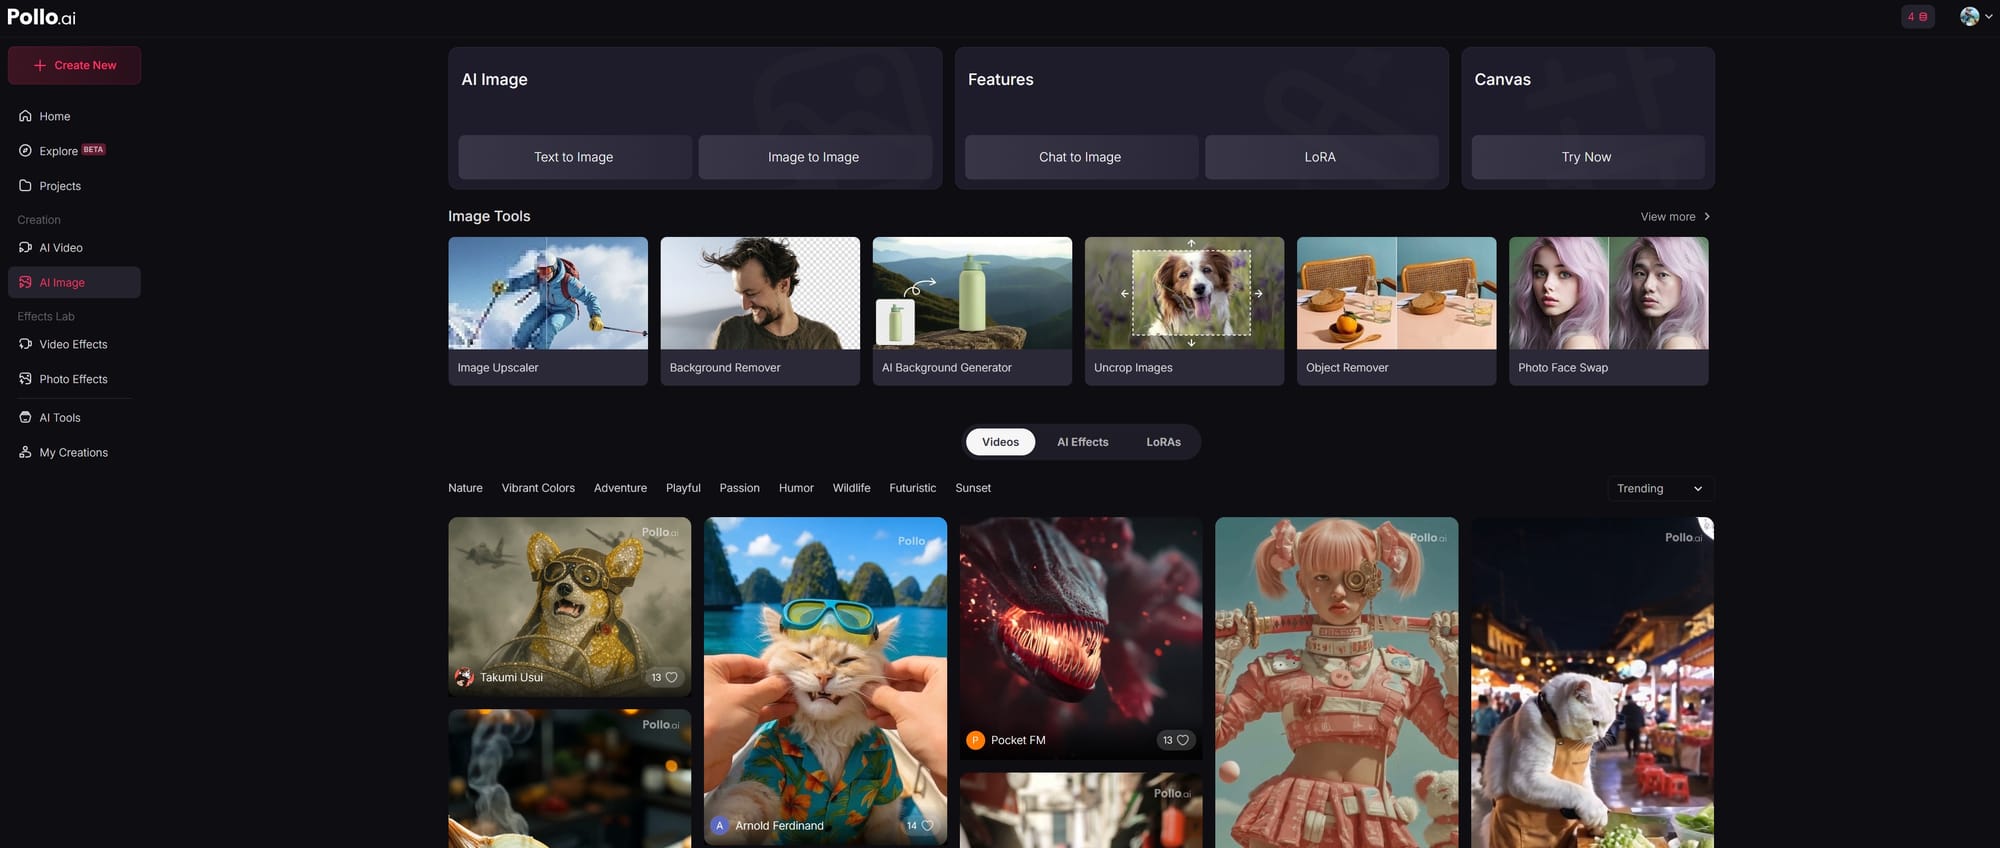This screenshot has width=2000, height=848.
Task: Click the Photo Effects sidebar icon
Action: point(25,379)
